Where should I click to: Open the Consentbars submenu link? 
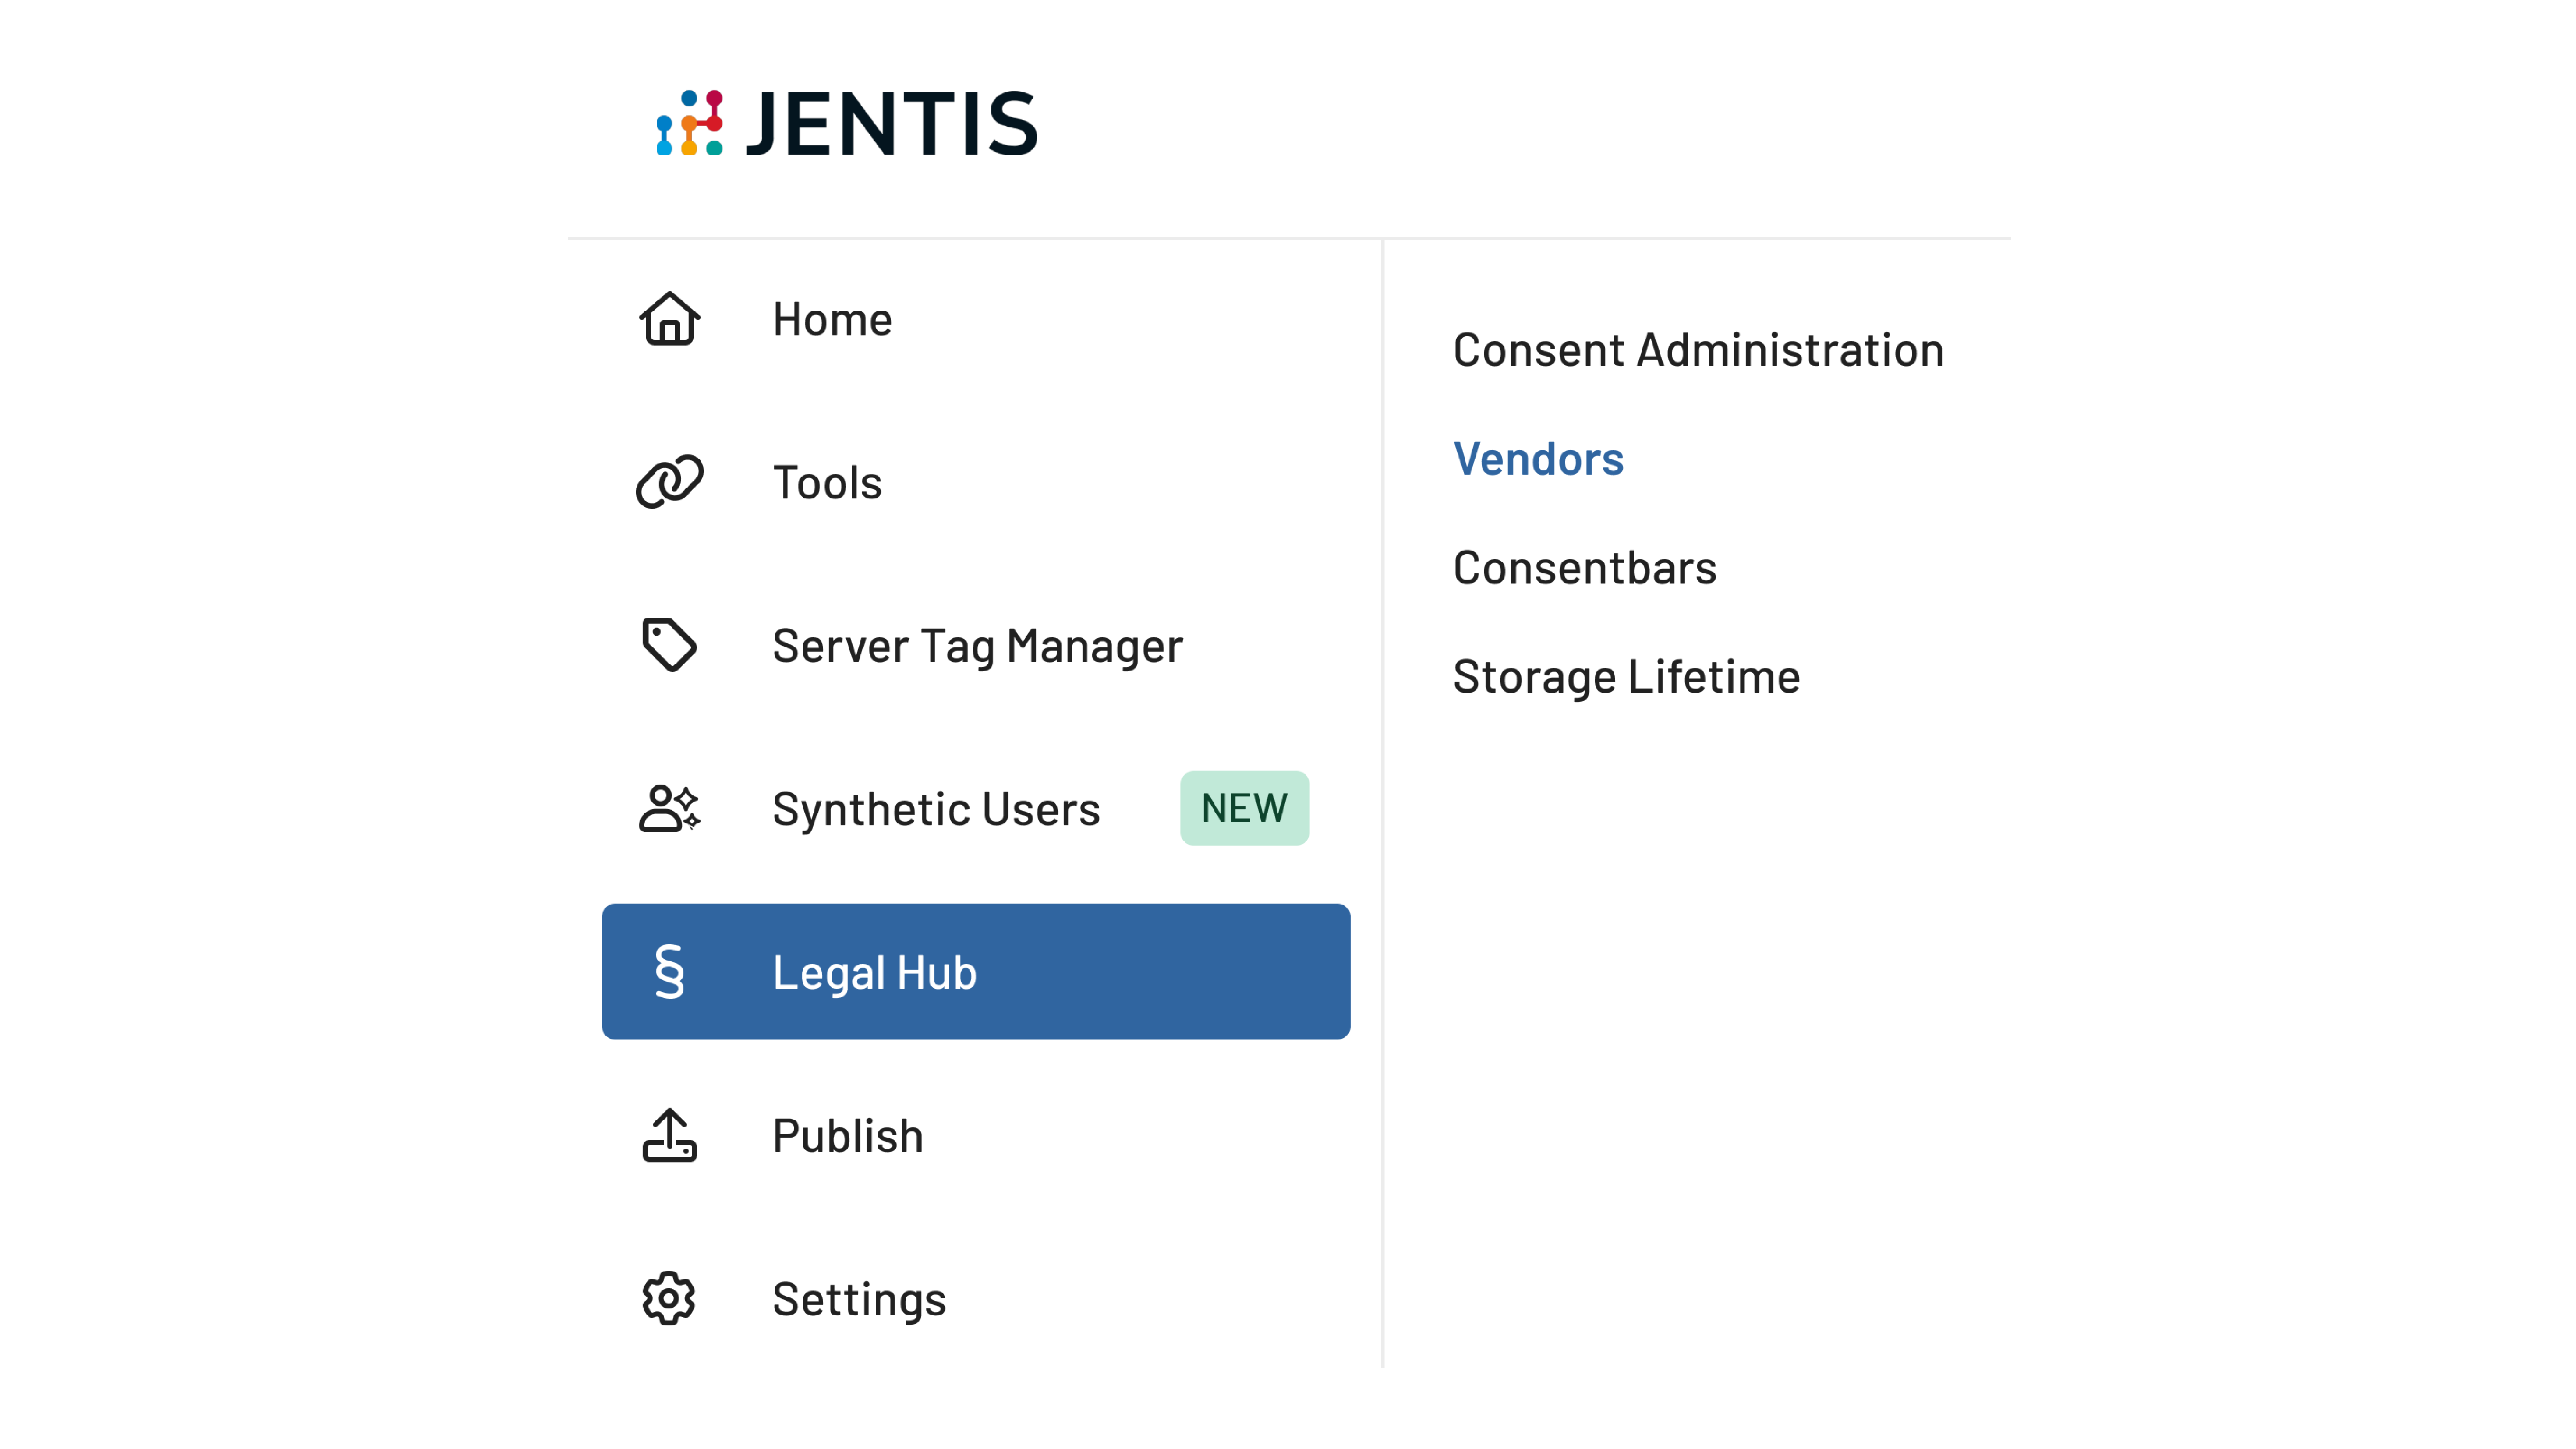tap(1584, 568)
